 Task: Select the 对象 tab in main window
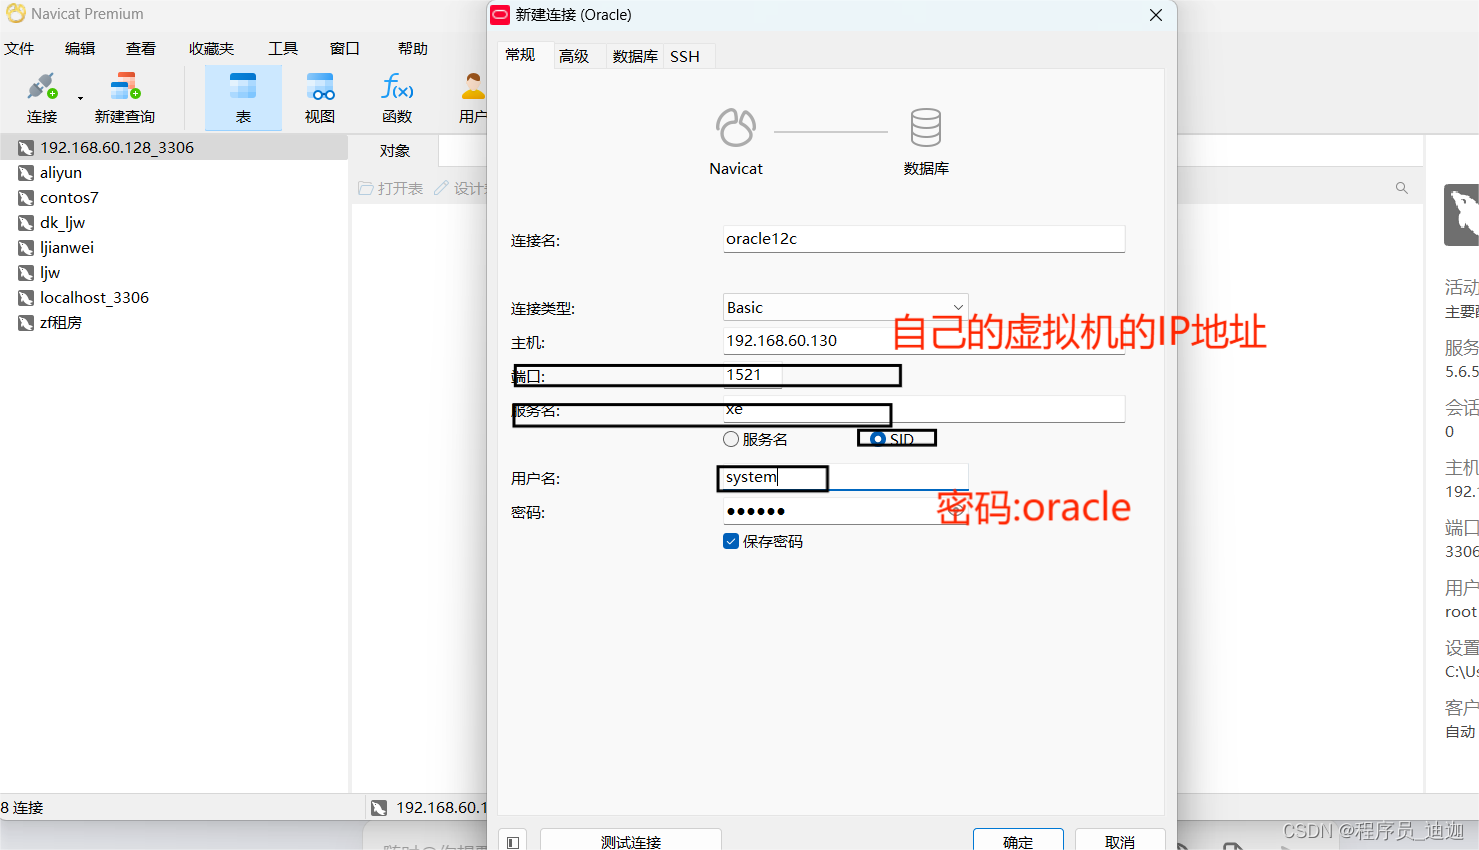tap(395, 151)
